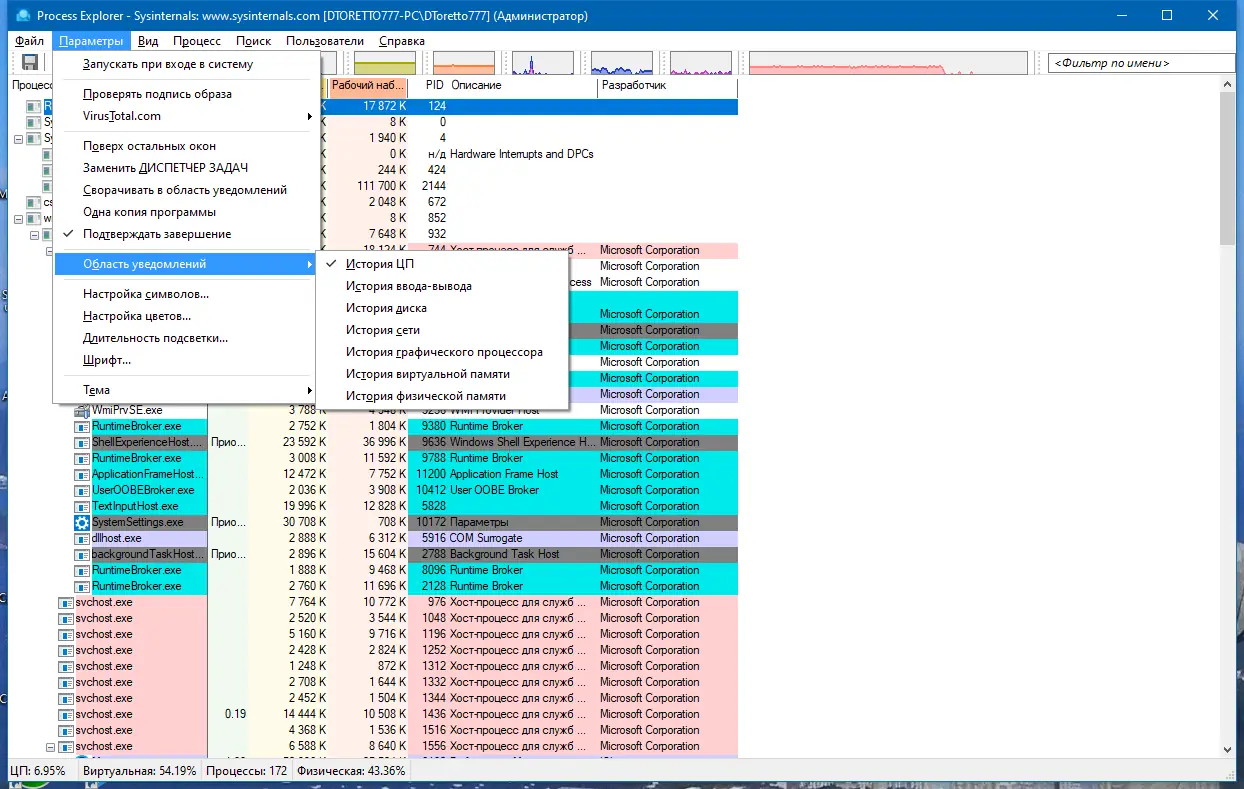This screenshot has width=1244, height=789.
Task: Open the 'Процесс' menu
Action: click(x=197, y=41)
